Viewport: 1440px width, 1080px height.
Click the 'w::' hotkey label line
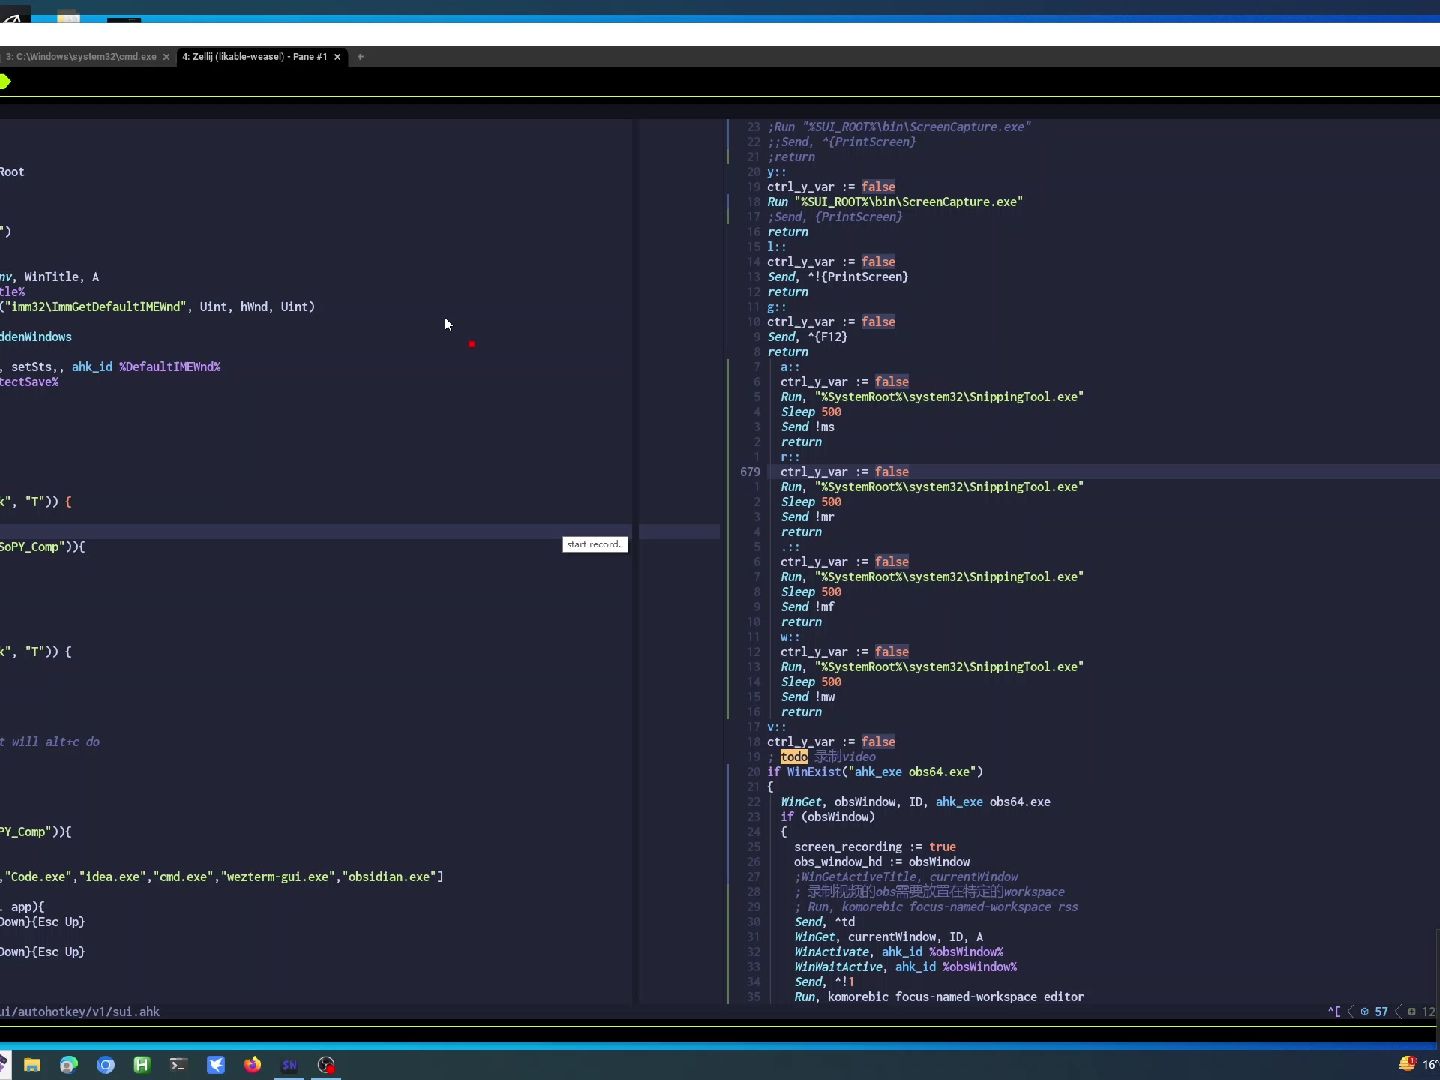(x=790, y=637)
